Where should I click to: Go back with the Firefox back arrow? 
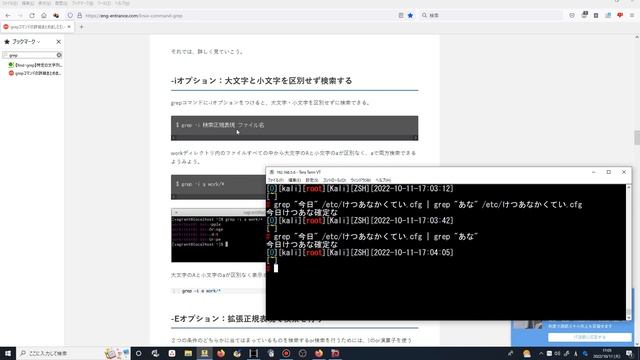coord(8,16)
